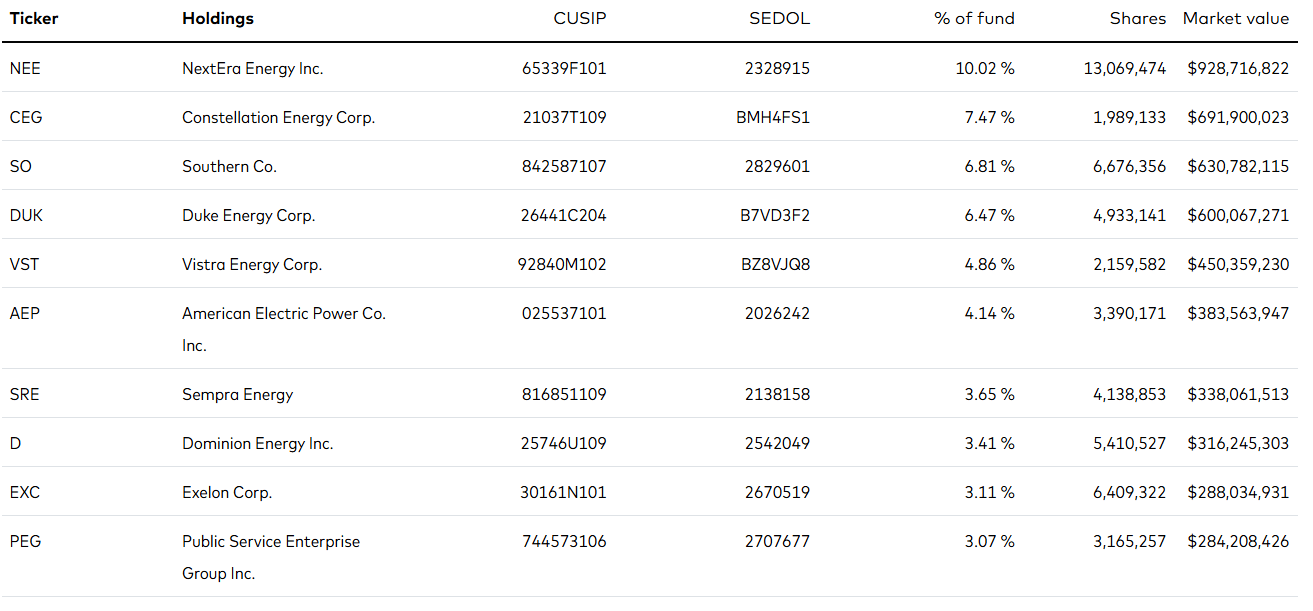
Task: Select the SO ticker cell
Action: 20,166
